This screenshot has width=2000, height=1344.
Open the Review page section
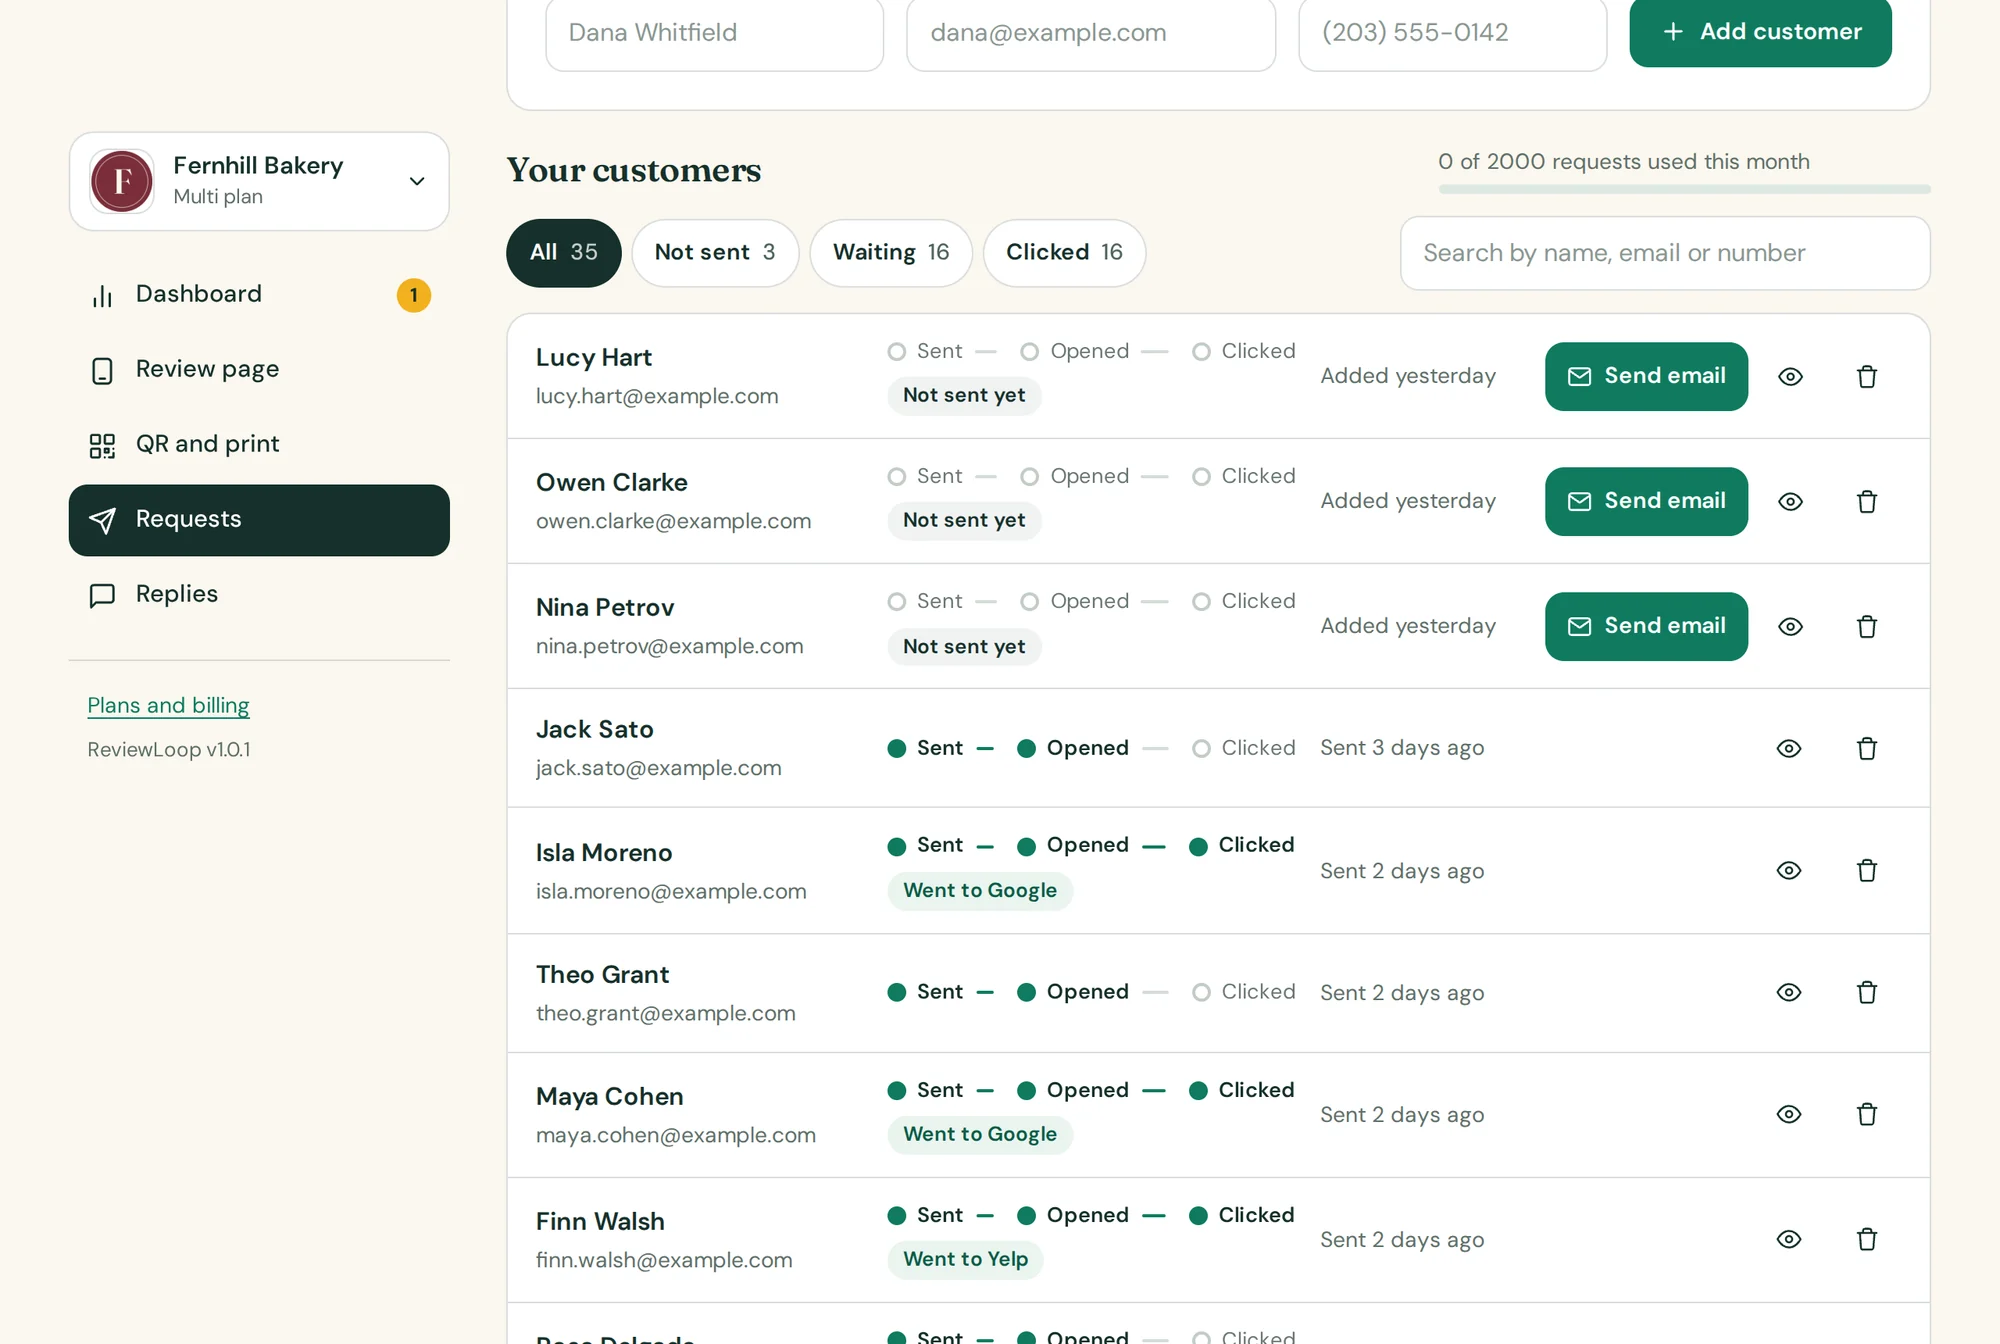click(x=259, y=370)
